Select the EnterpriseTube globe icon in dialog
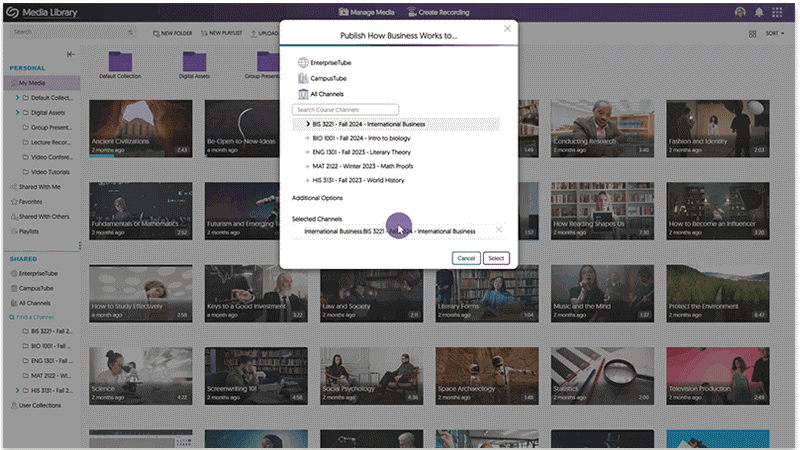This screenshot has width=800, height=450. 303,63
